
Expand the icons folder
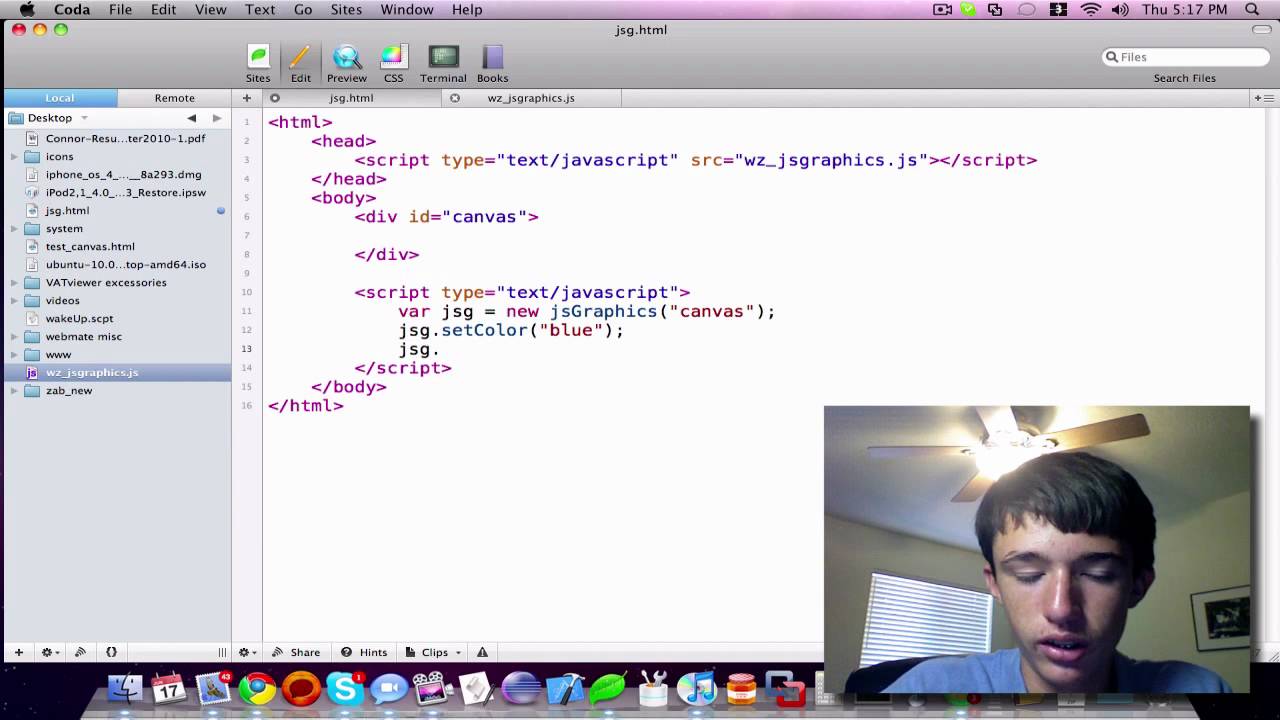[15, 157]
